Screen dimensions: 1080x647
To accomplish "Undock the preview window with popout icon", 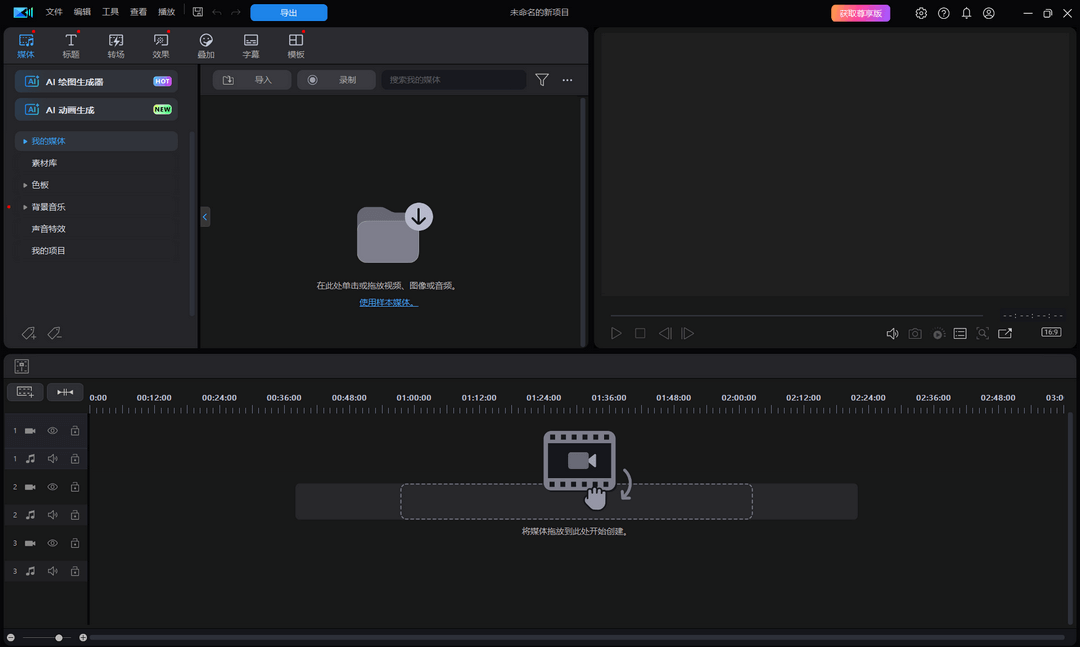I will tap(1005, 333).
